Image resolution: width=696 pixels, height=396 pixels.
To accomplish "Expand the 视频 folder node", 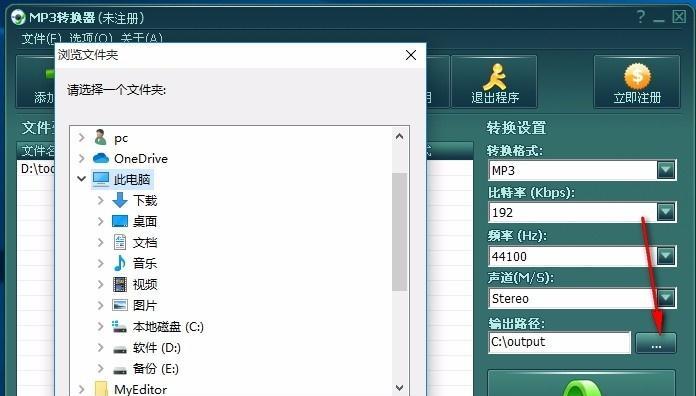I will click(x=101, y=284).
